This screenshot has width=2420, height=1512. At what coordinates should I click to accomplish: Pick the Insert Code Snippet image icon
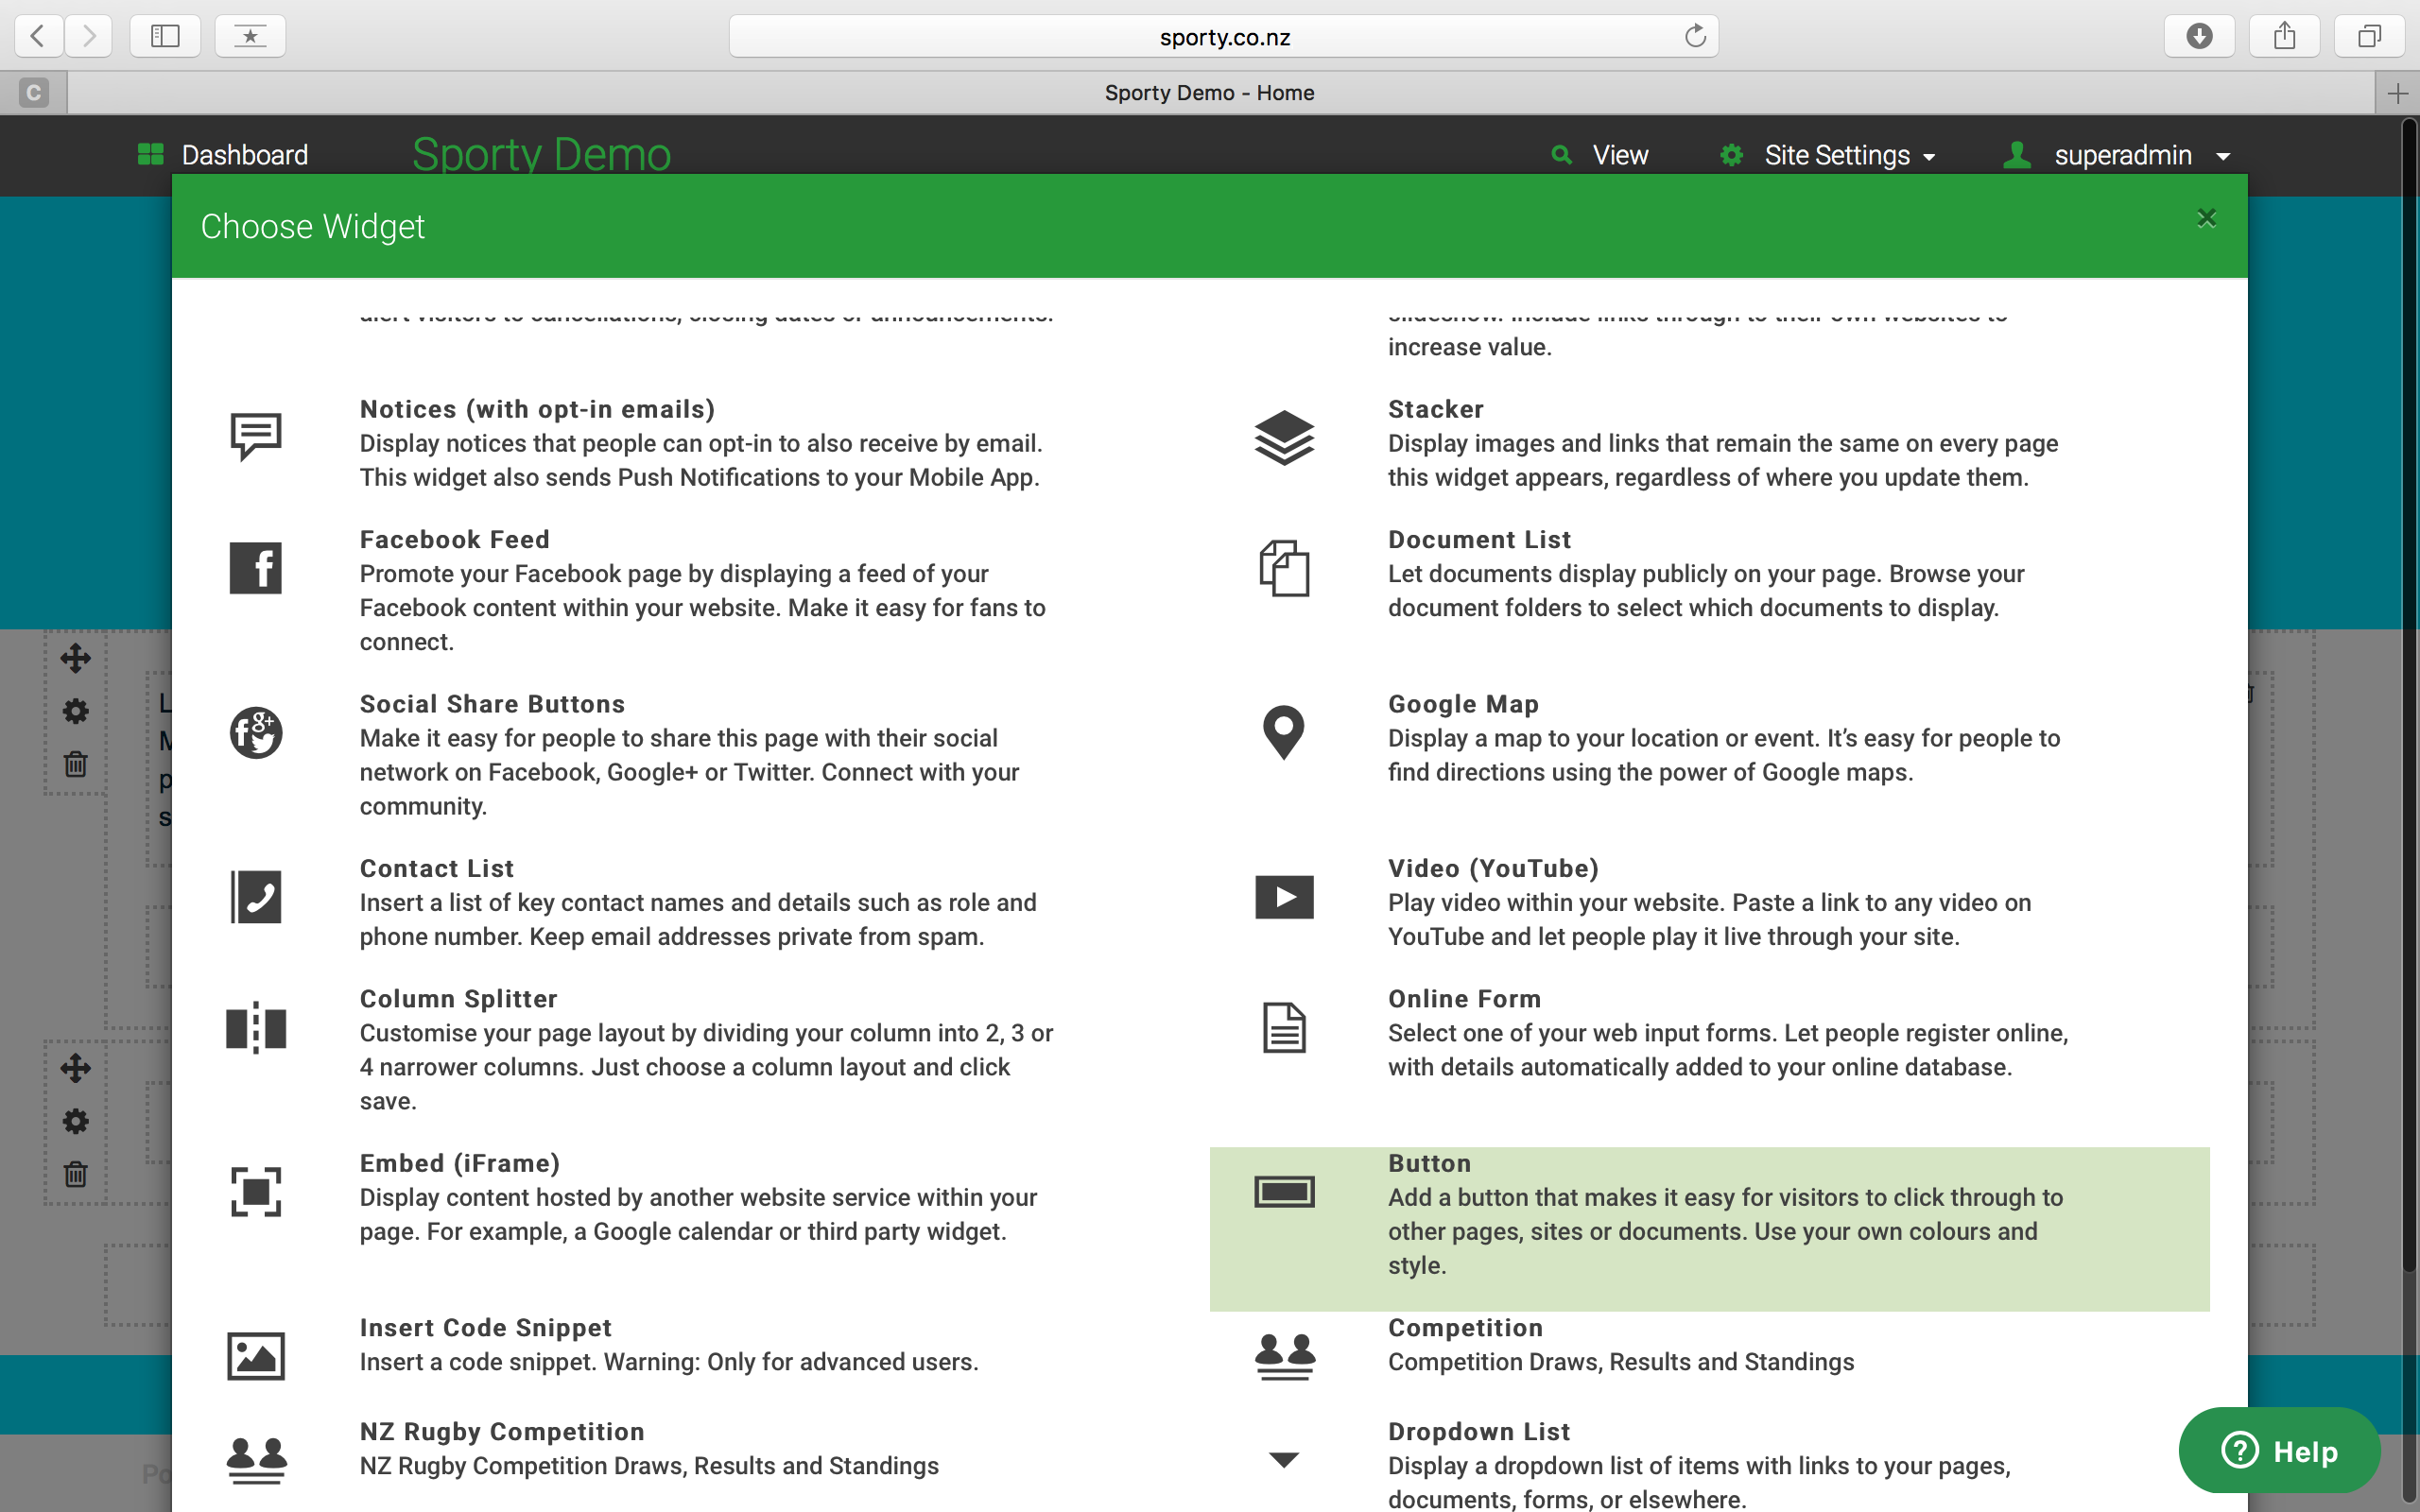pos(256,1356)
